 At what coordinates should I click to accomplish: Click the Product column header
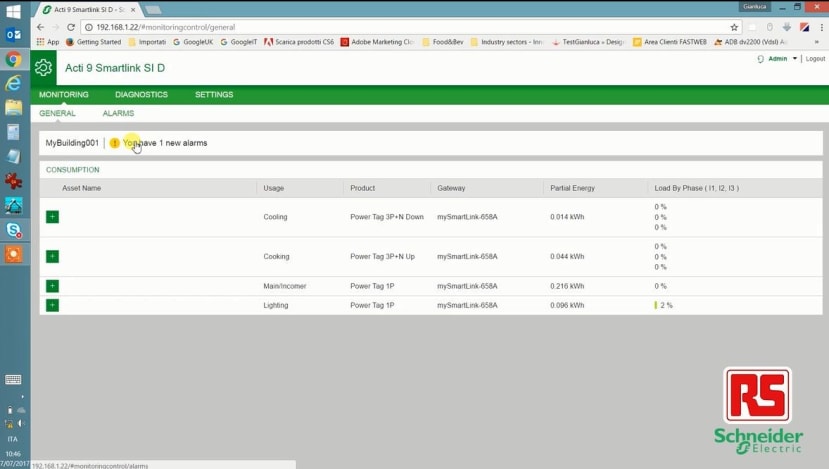click(x=363, y=188)
